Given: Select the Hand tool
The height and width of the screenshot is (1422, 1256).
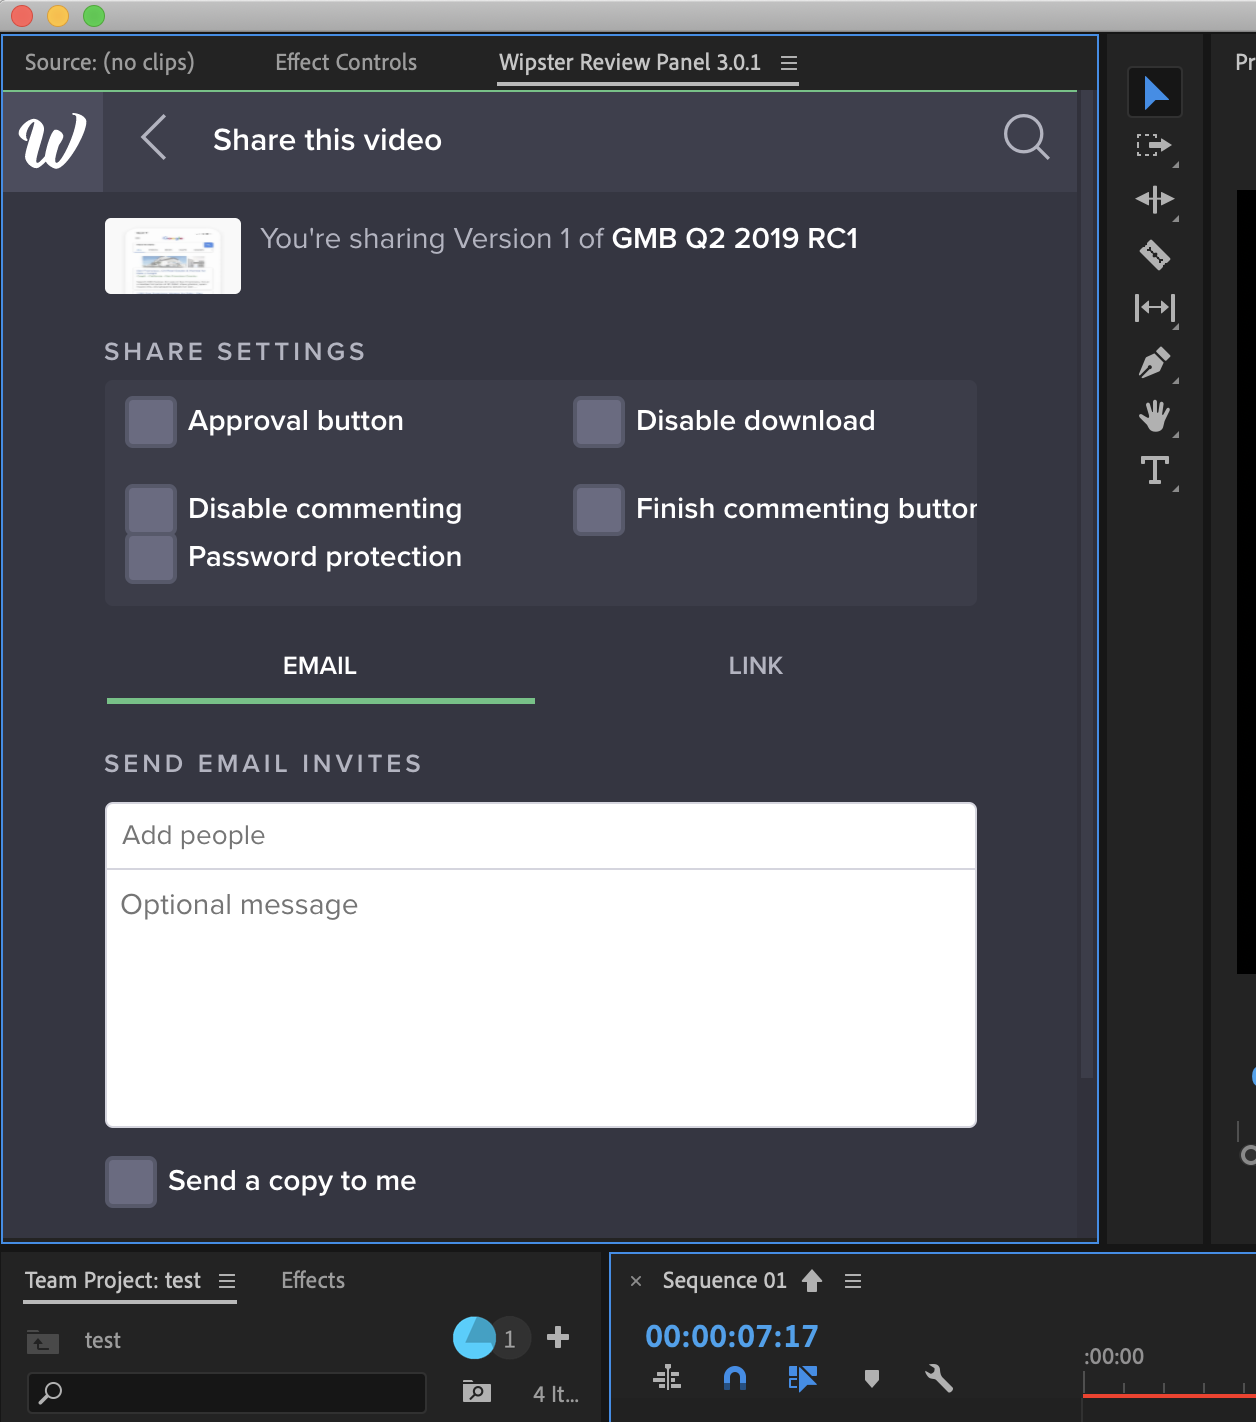Looking at the screenshot, I should (1155, 416).
